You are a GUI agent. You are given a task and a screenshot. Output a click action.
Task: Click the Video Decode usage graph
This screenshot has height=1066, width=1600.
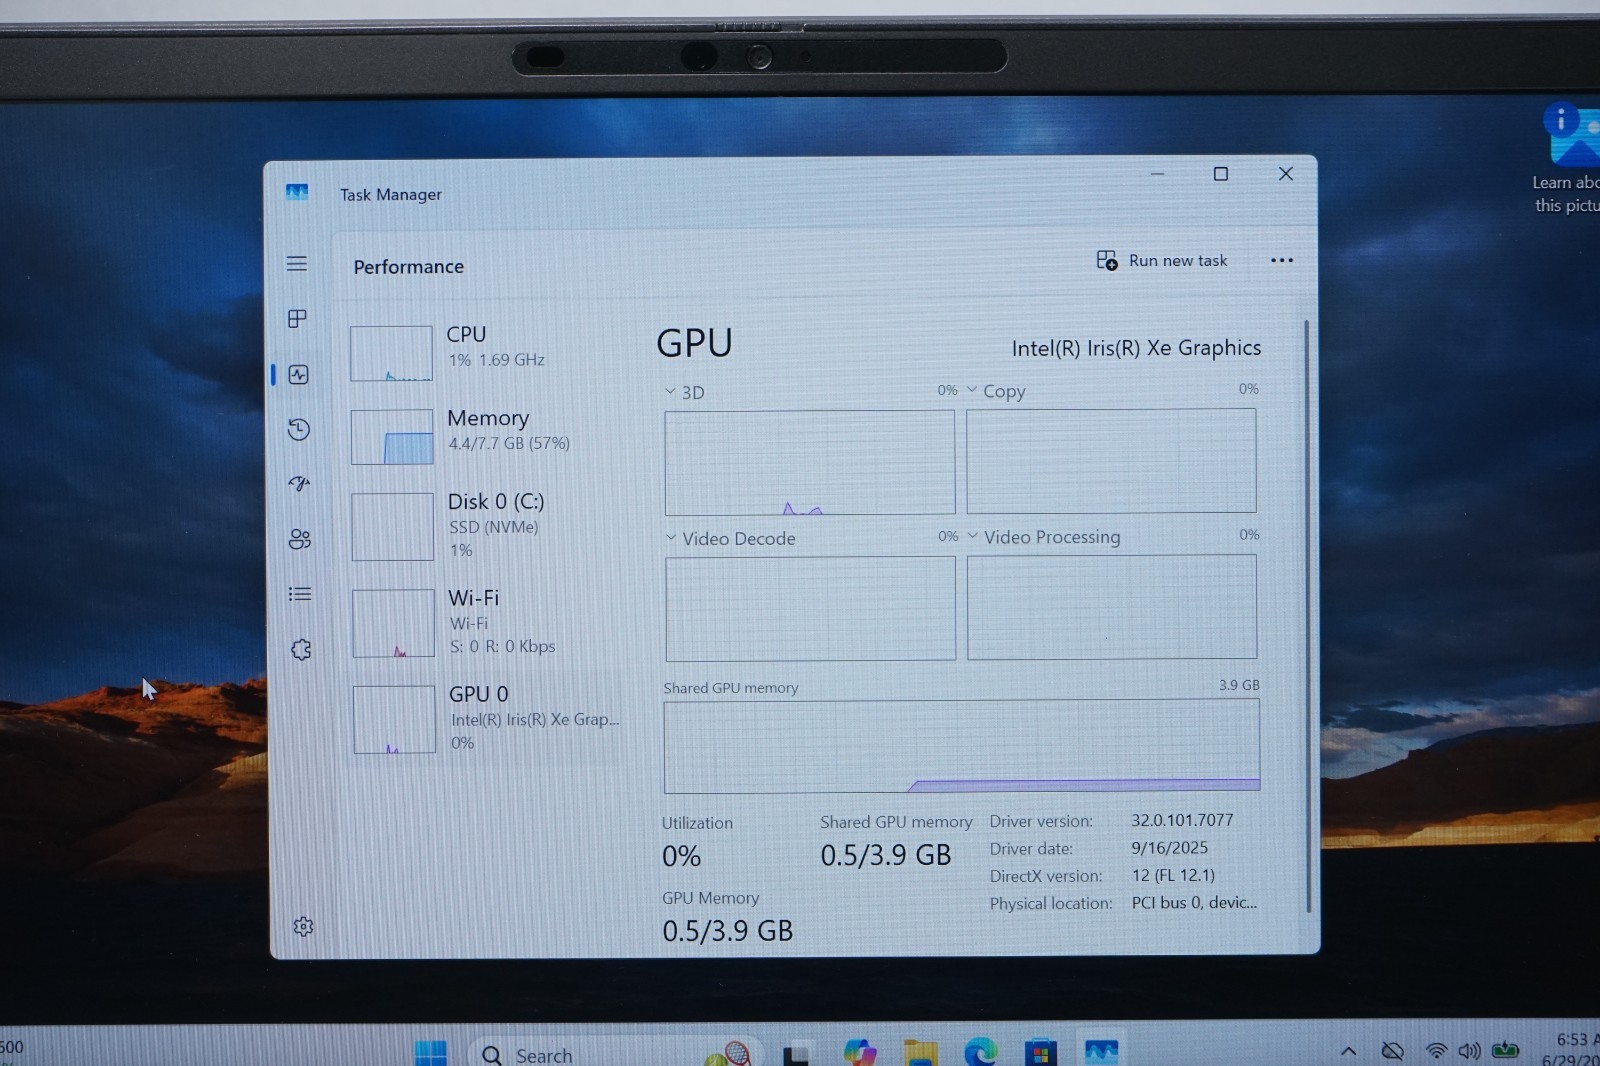pos(811,609)
